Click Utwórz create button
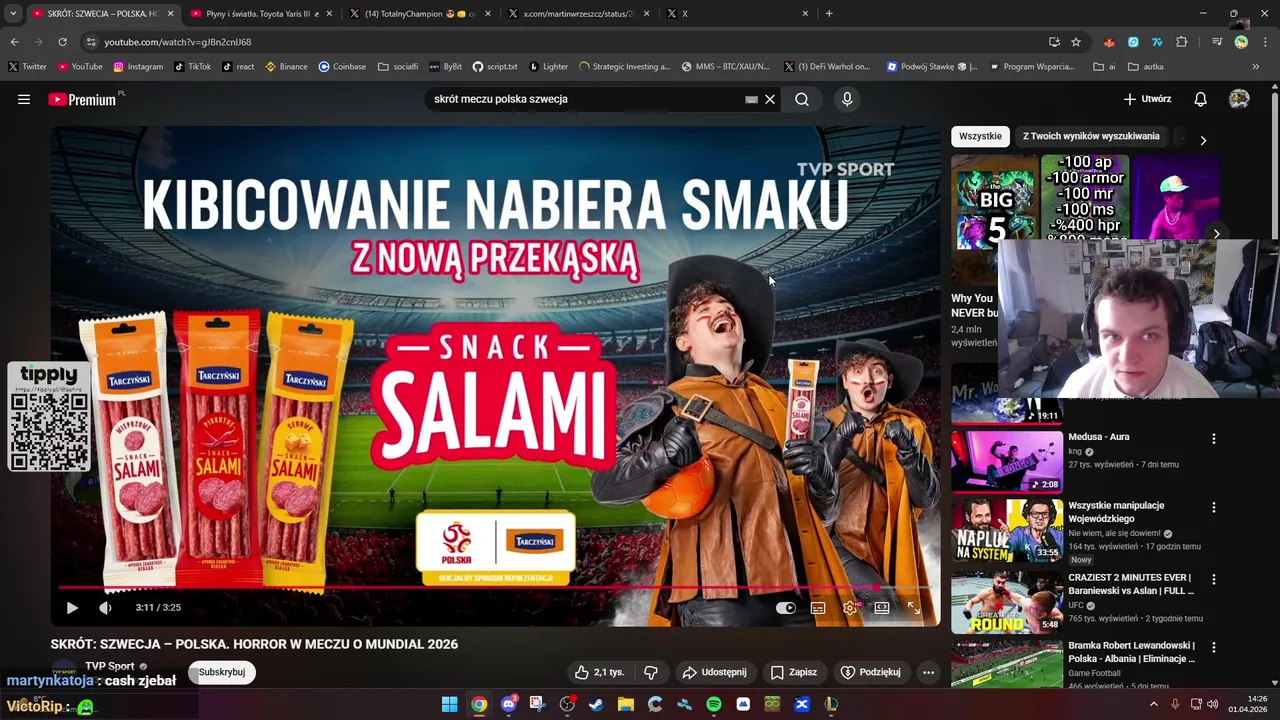1280x720 pixels. 1147,99
